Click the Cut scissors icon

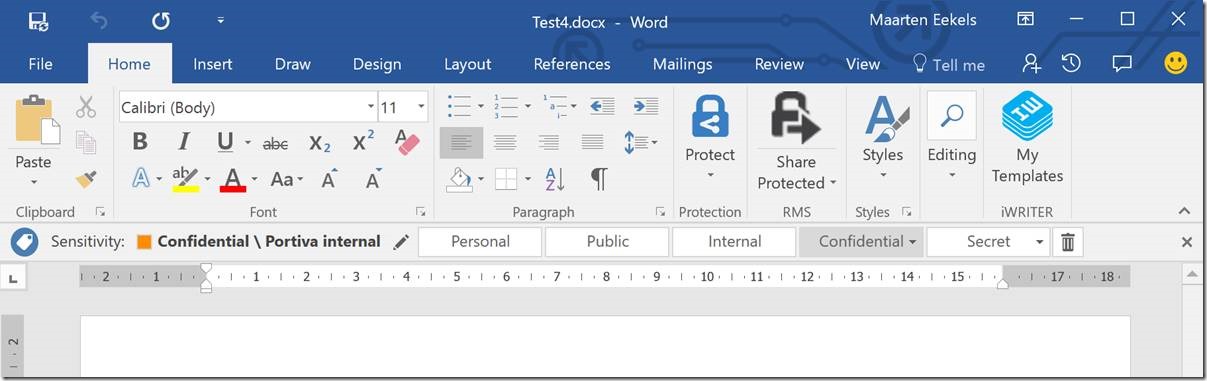(86, 107)
